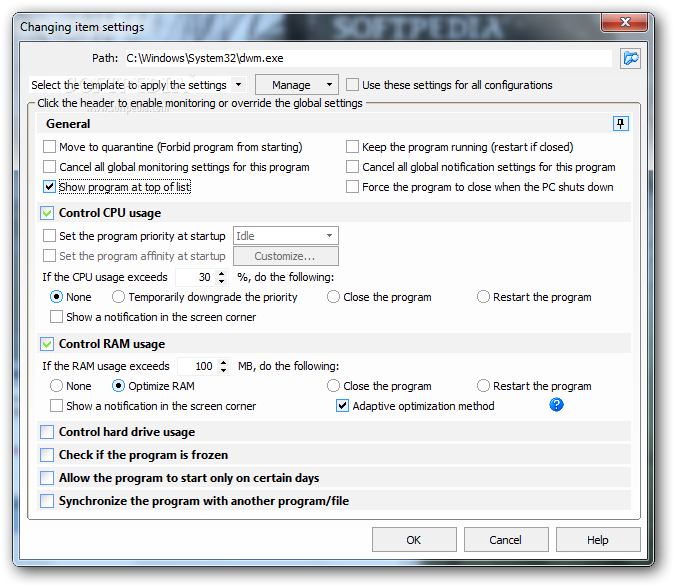The image size is (675, 587).
Task: Enable Set the program priority at startup
Action: [x=50, y=236]
